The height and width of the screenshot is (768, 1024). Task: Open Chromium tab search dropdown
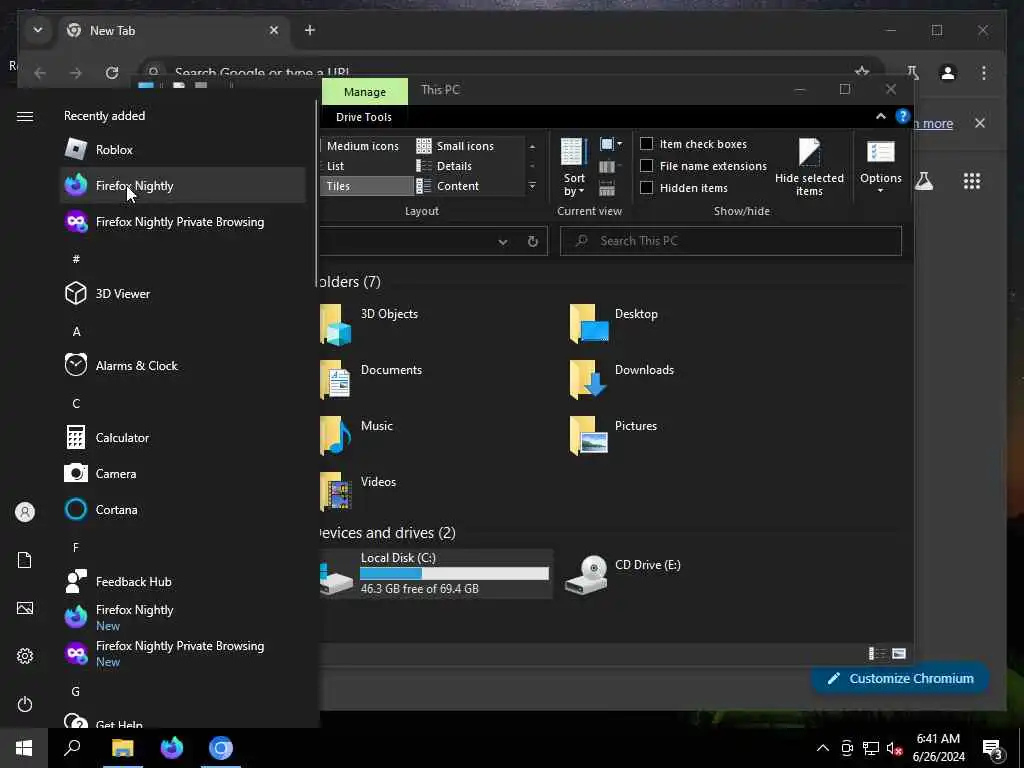38,30
